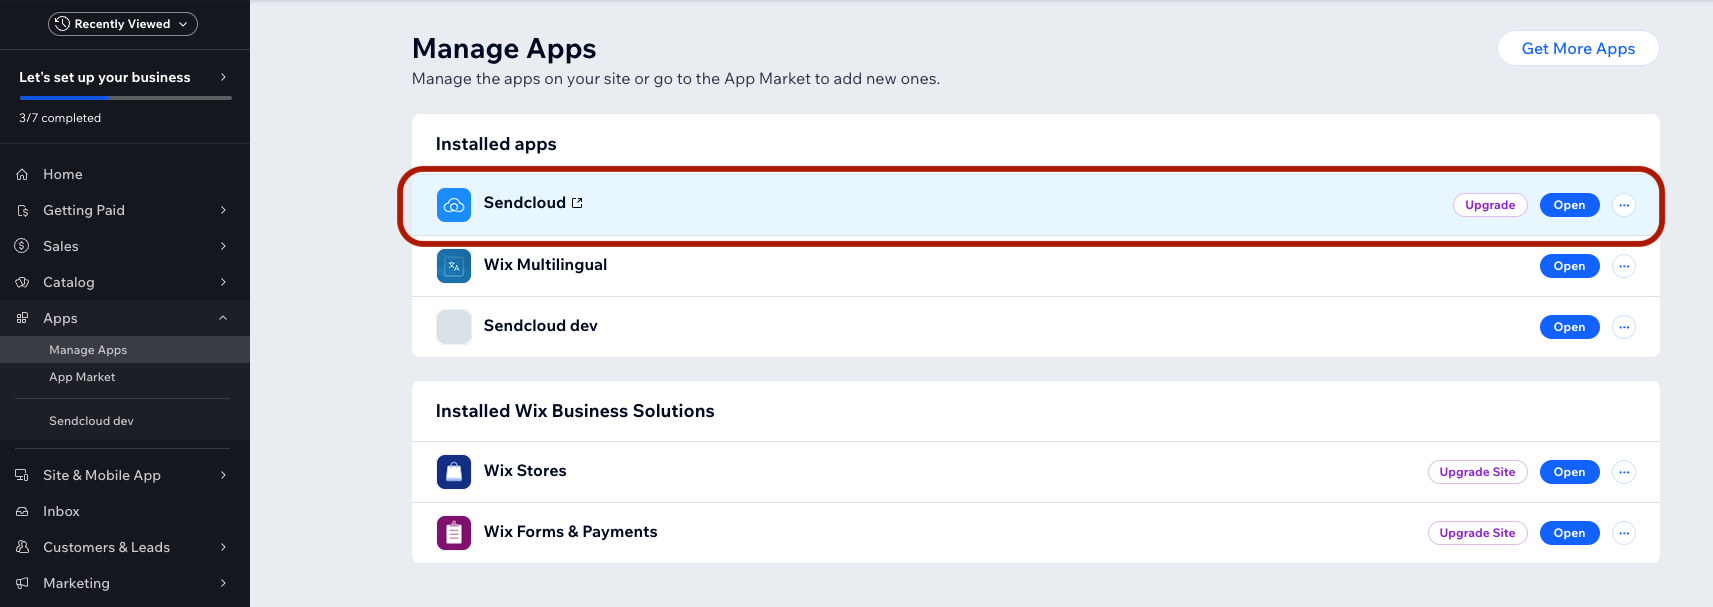The height and width of the screenshot is (607, 1713).
Task: Open App Market from the sidebar
Action: [x=125, y=377]
